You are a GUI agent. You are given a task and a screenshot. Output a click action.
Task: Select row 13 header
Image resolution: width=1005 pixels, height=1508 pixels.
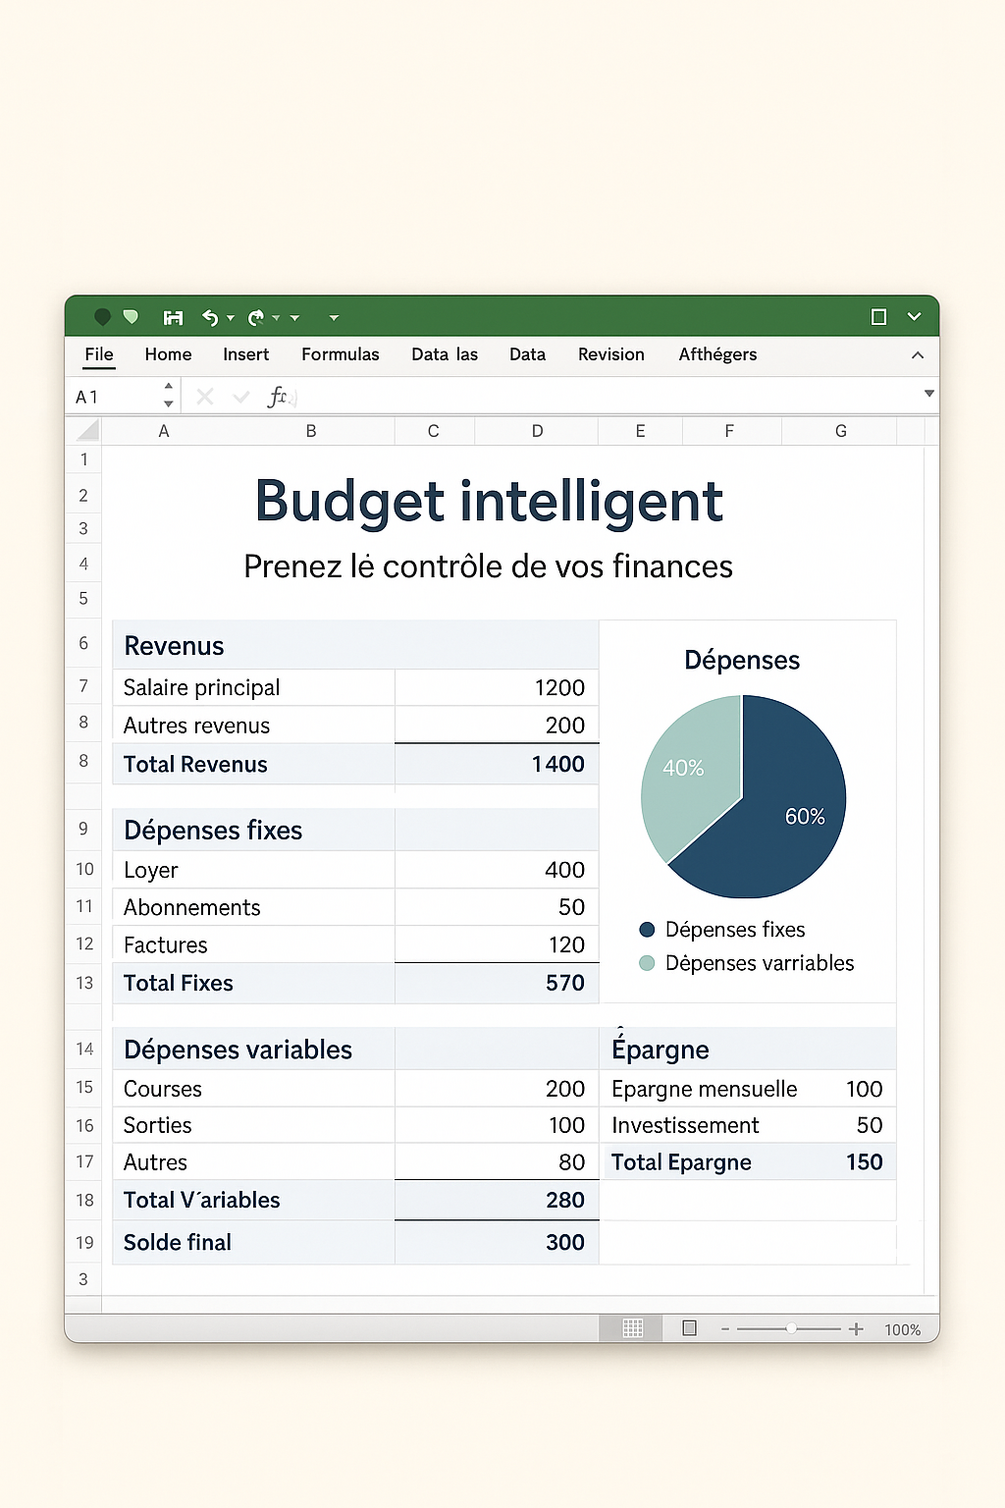84,983
